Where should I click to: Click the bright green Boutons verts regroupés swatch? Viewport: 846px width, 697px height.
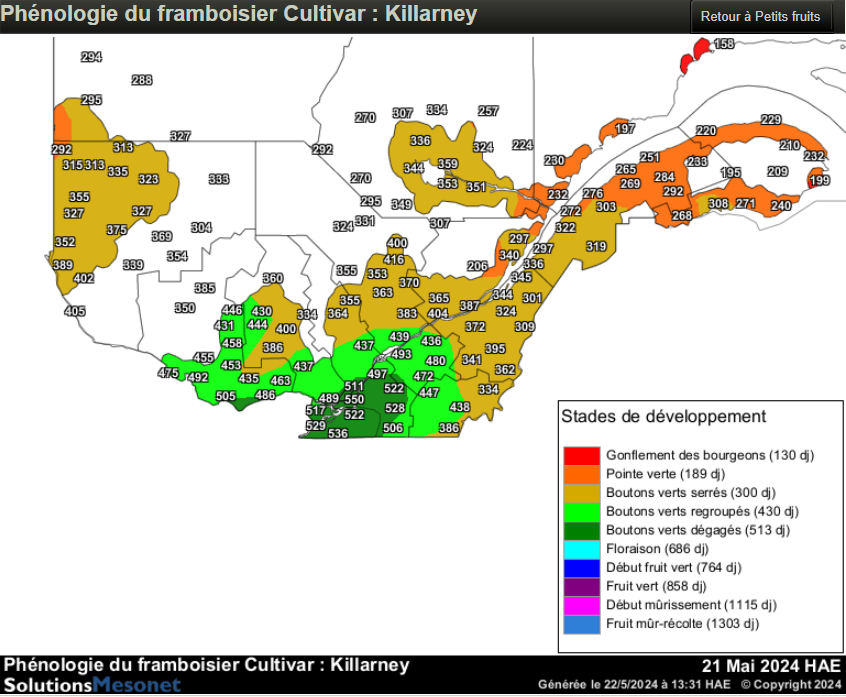582,511
